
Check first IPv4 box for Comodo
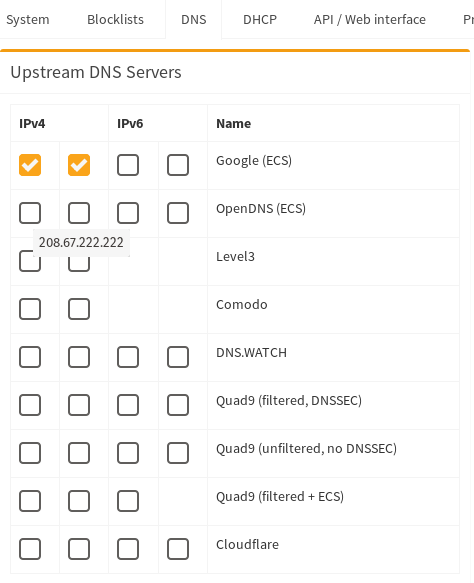point(30,309)
